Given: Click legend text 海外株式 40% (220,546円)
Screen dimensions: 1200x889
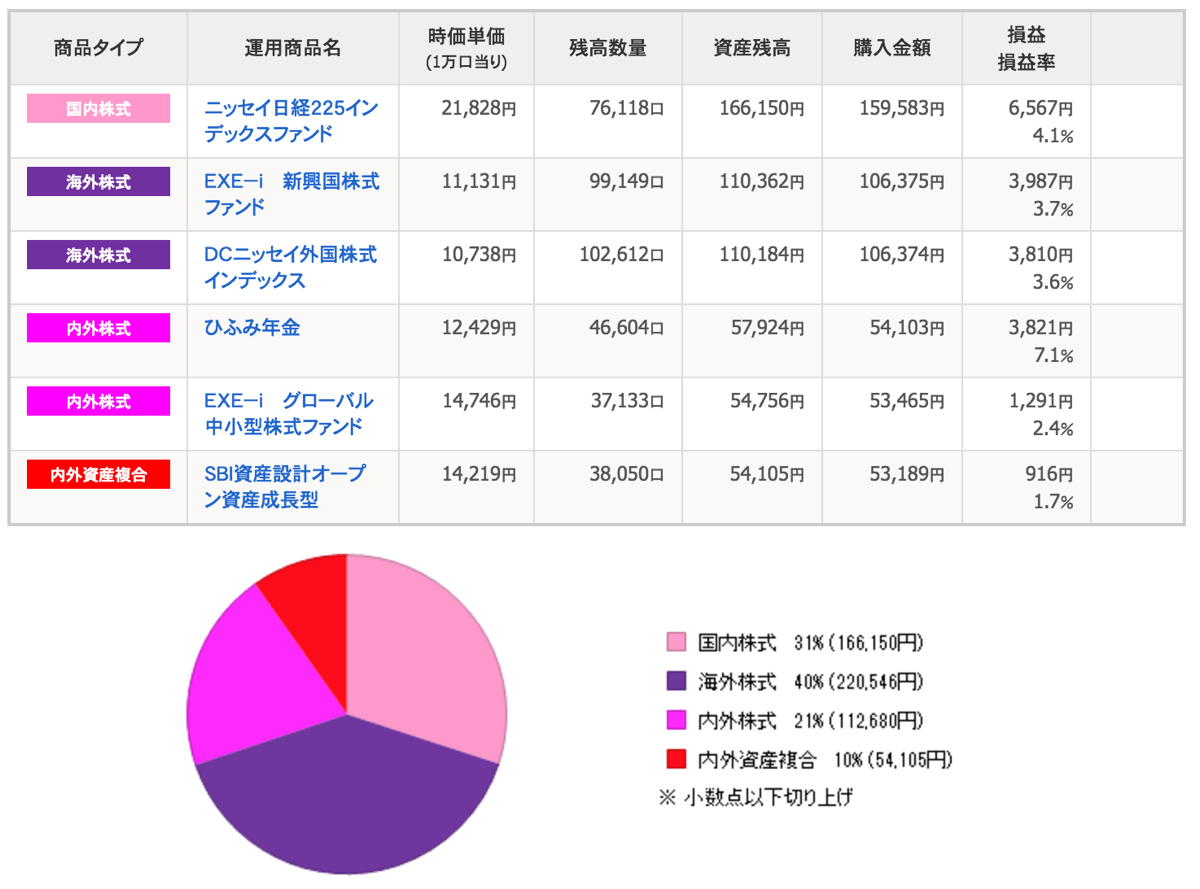Looking at the screenshot, I should click(810, 682).
